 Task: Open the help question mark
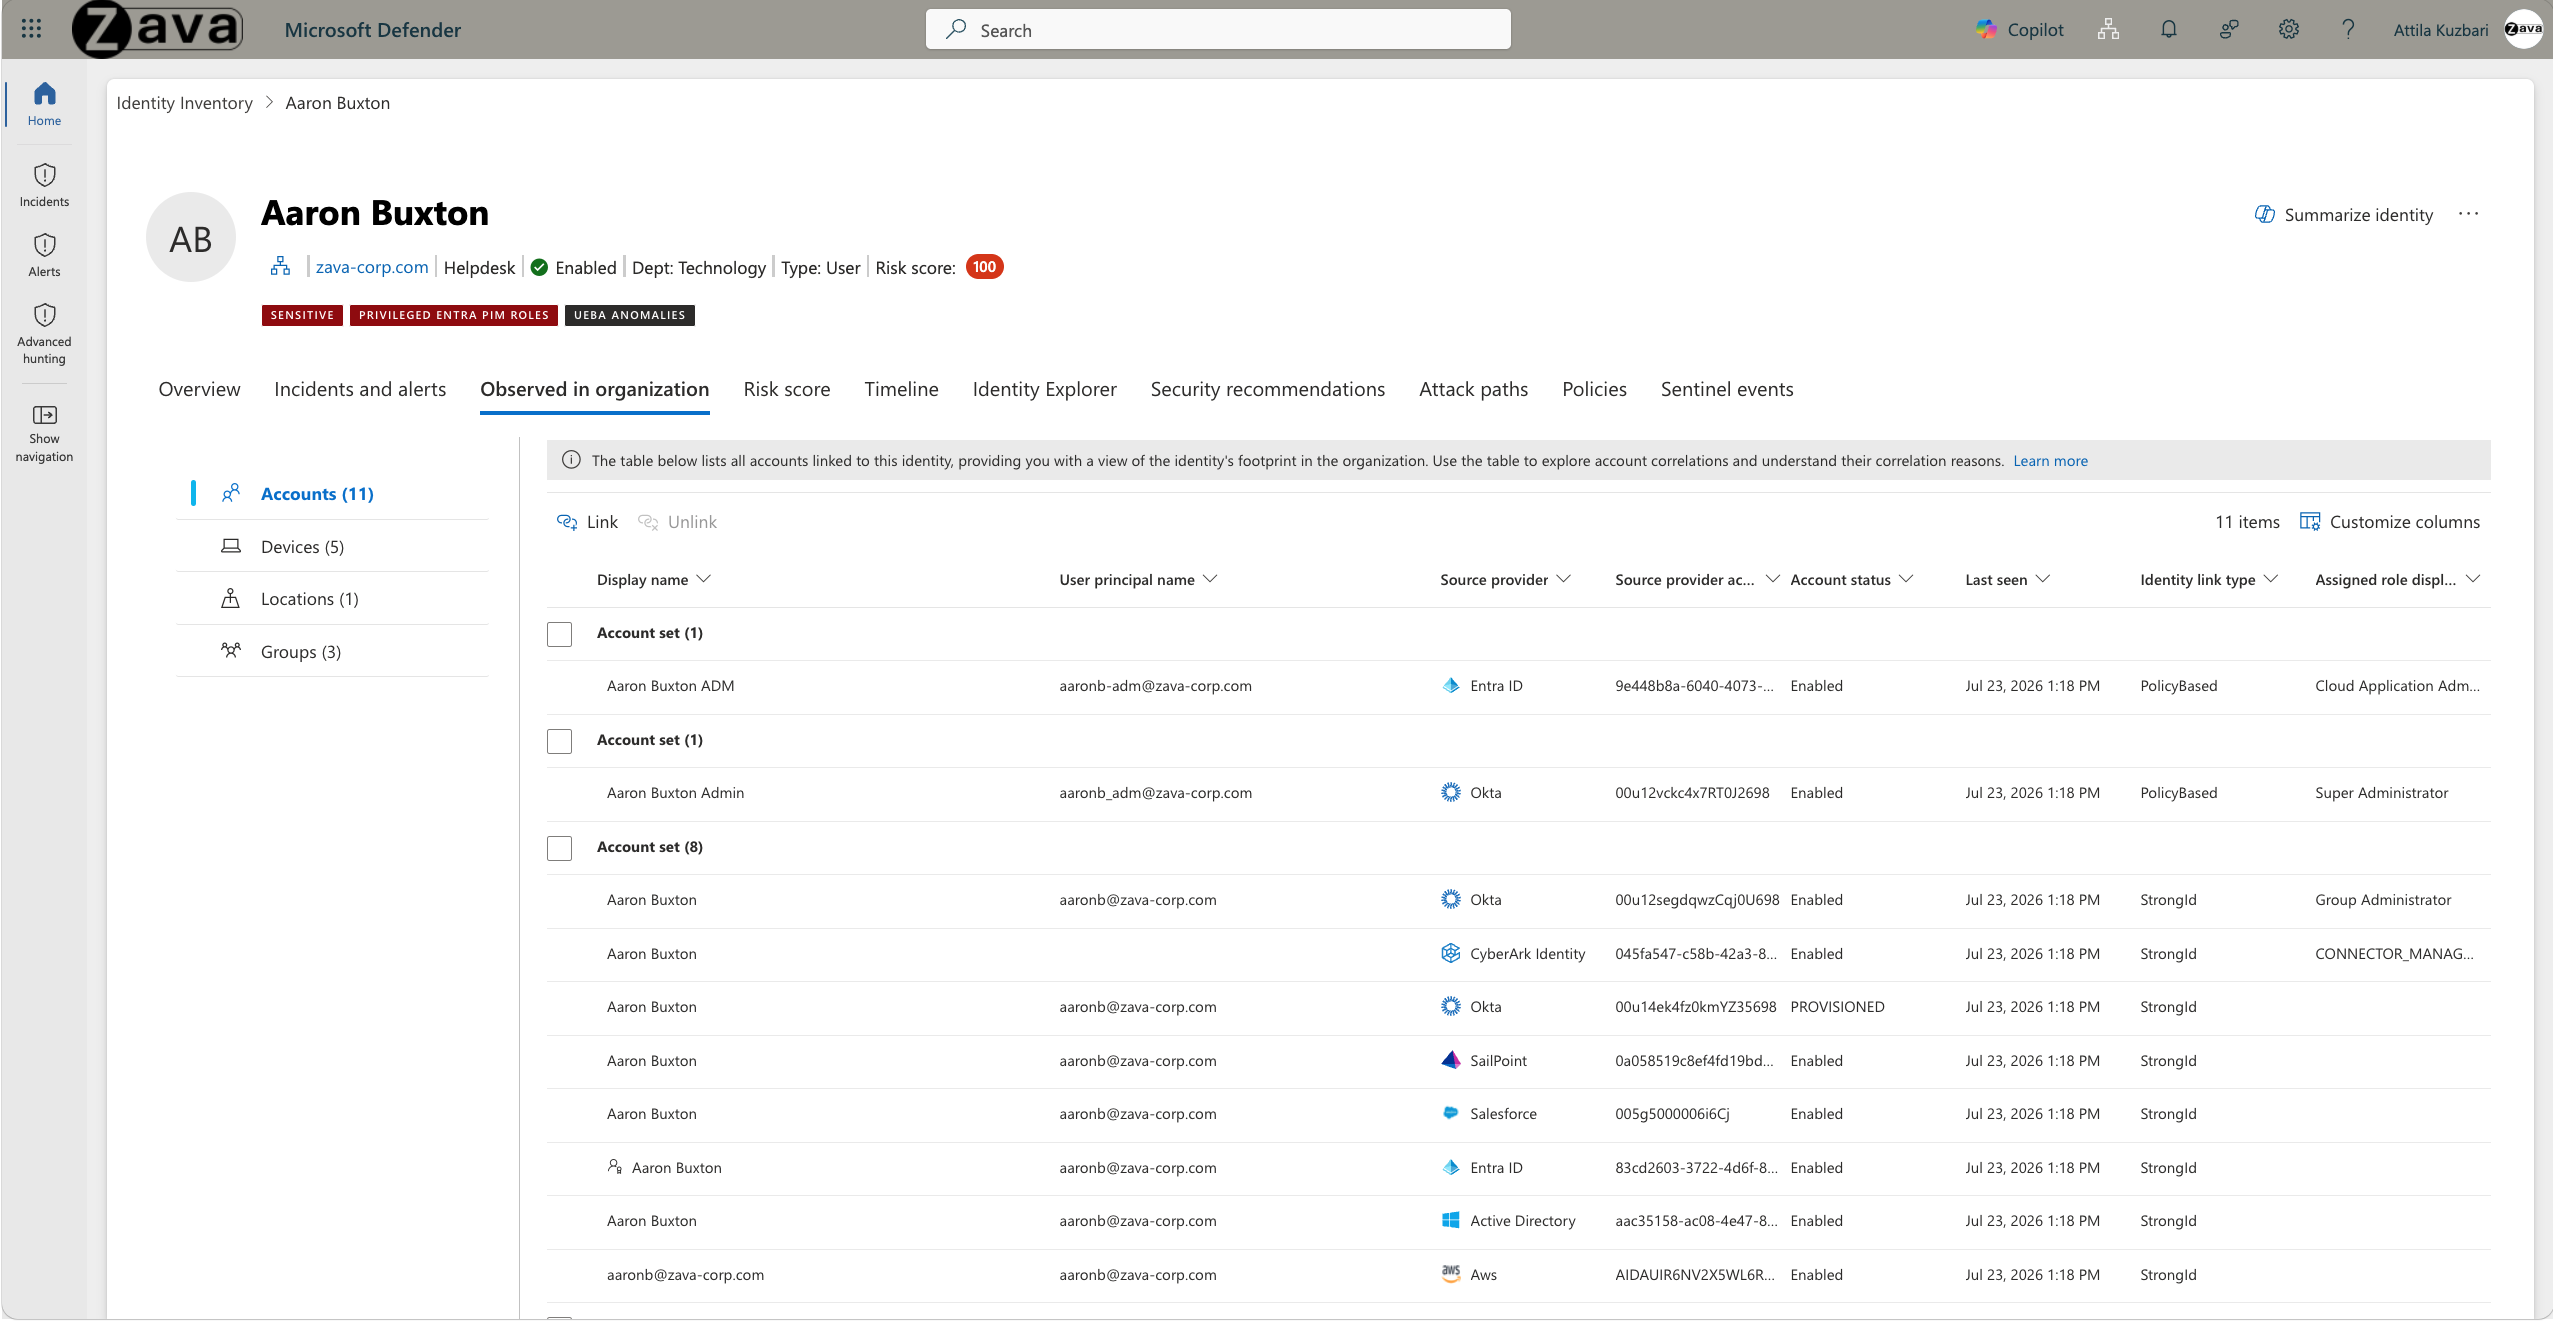click(2348, 30)
